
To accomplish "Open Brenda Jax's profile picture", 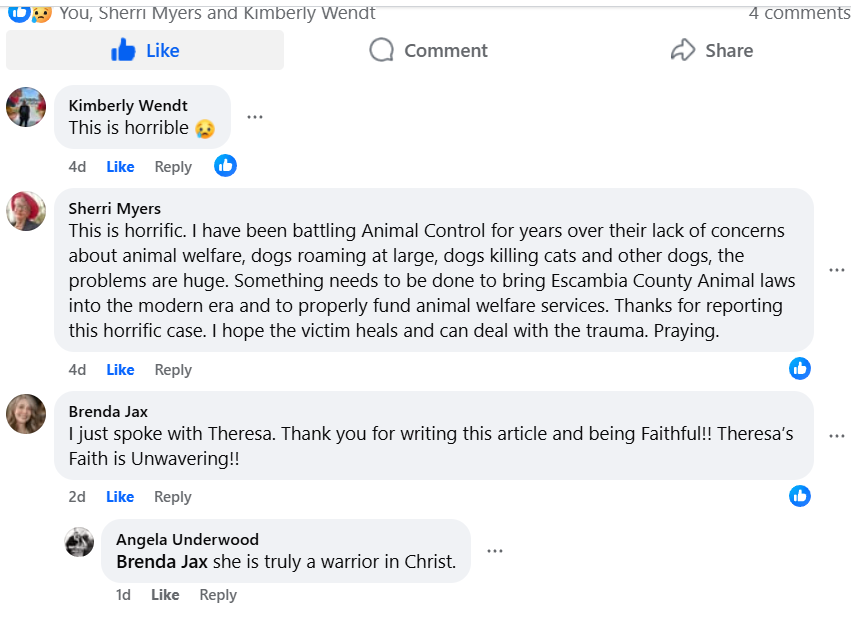I will tap(26, 414).
